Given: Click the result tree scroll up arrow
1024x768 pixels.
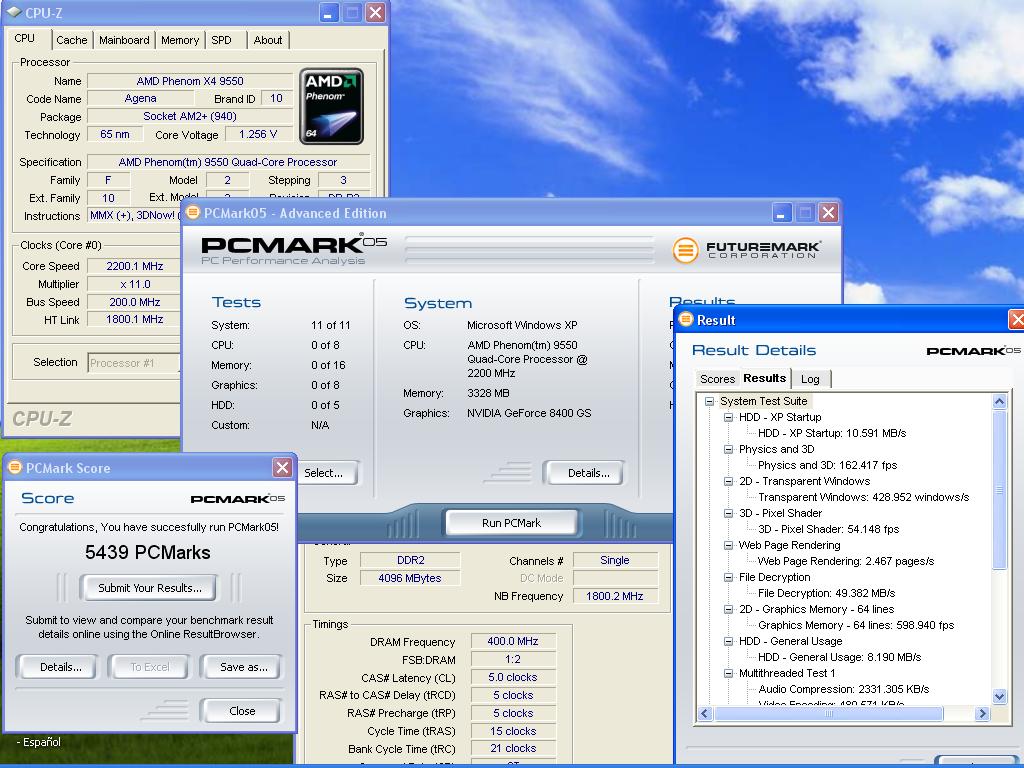Looking at the screenshot, I should tap(999, 401).
